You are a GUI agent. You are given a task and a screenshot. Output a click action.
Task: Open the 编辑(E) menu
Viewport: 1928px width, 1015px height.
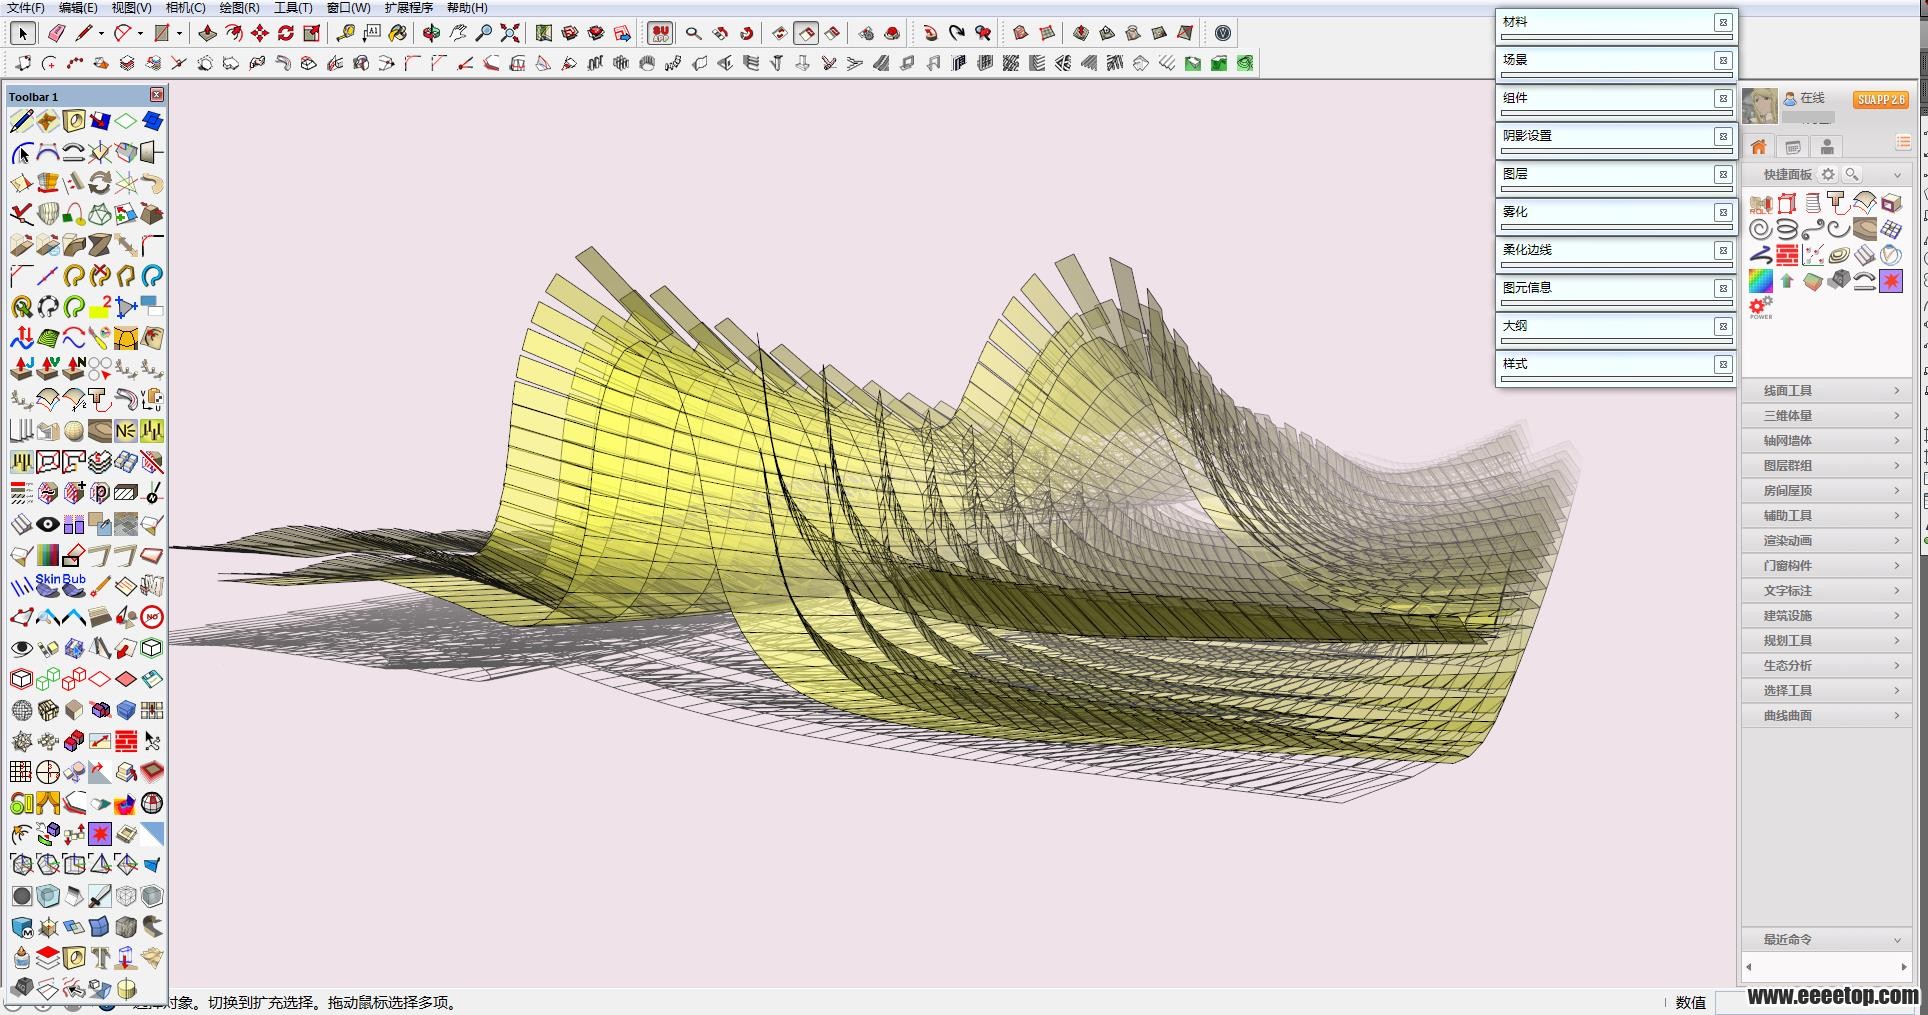(x=78, y=7)
